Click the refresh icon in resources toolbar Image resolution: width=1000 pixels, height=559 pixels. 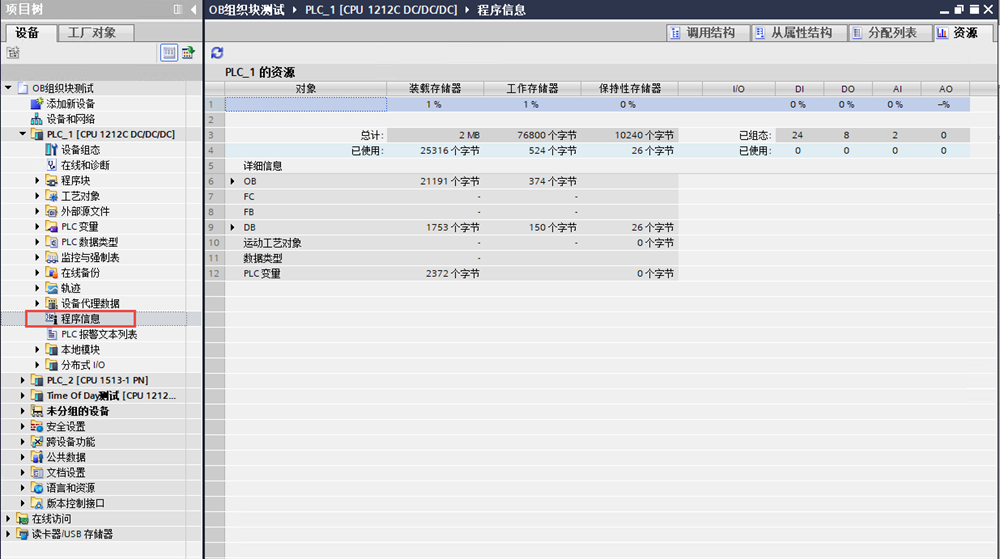[217, 52]
